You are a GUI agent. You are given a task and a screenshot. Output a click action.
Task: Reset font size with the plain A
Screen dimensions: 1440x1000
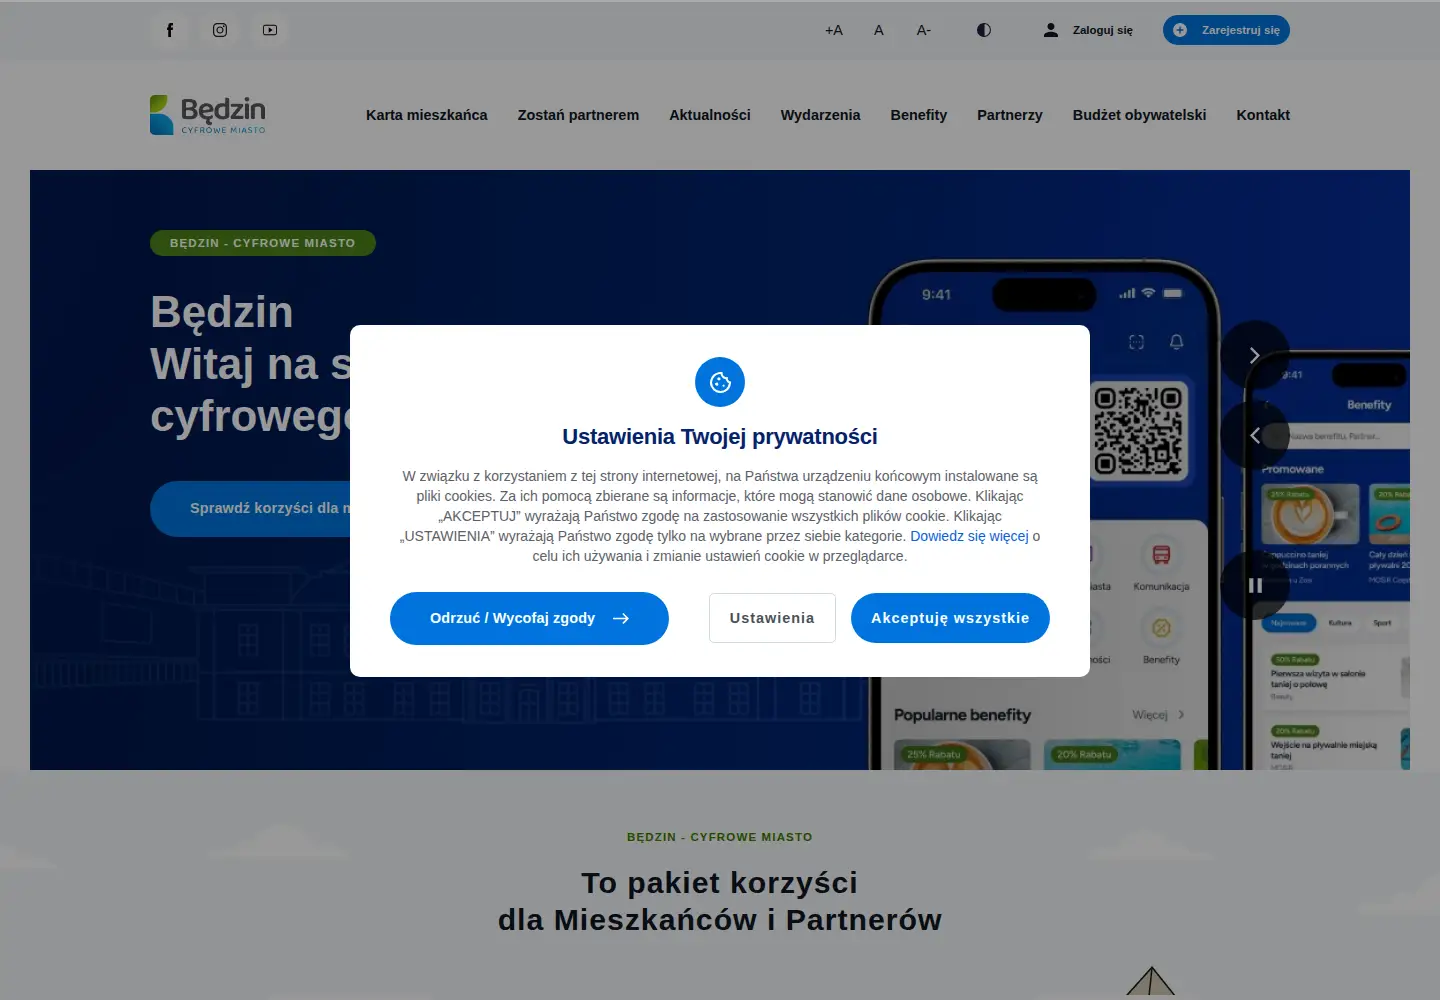pyautogui.click(x=879, y=30)
